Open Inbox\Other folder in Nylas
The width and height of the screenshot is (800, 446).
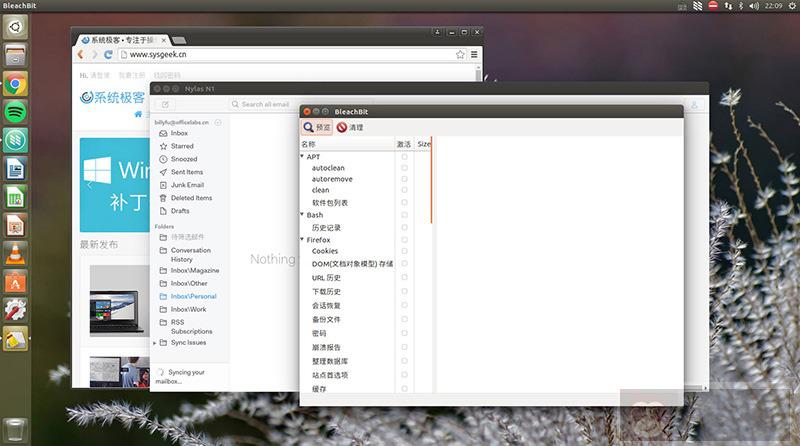coord(189,283)
